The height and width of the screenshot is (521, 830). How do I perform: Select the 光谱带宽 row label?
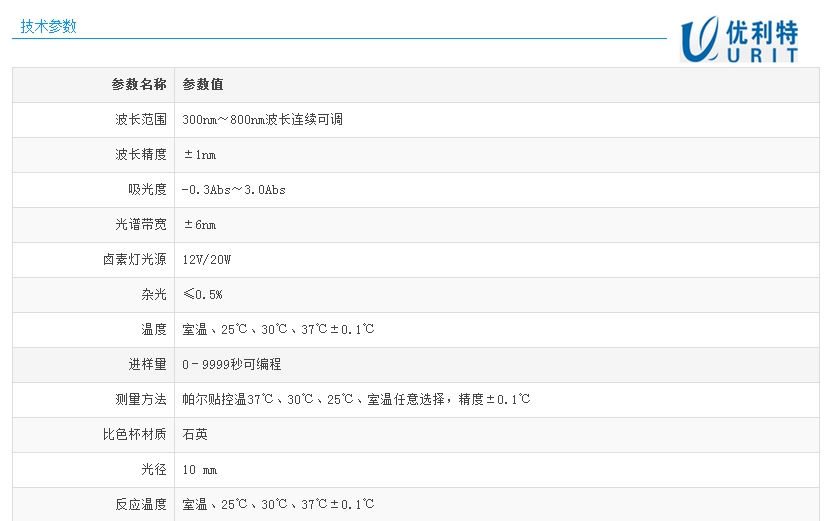click(141, 225)
